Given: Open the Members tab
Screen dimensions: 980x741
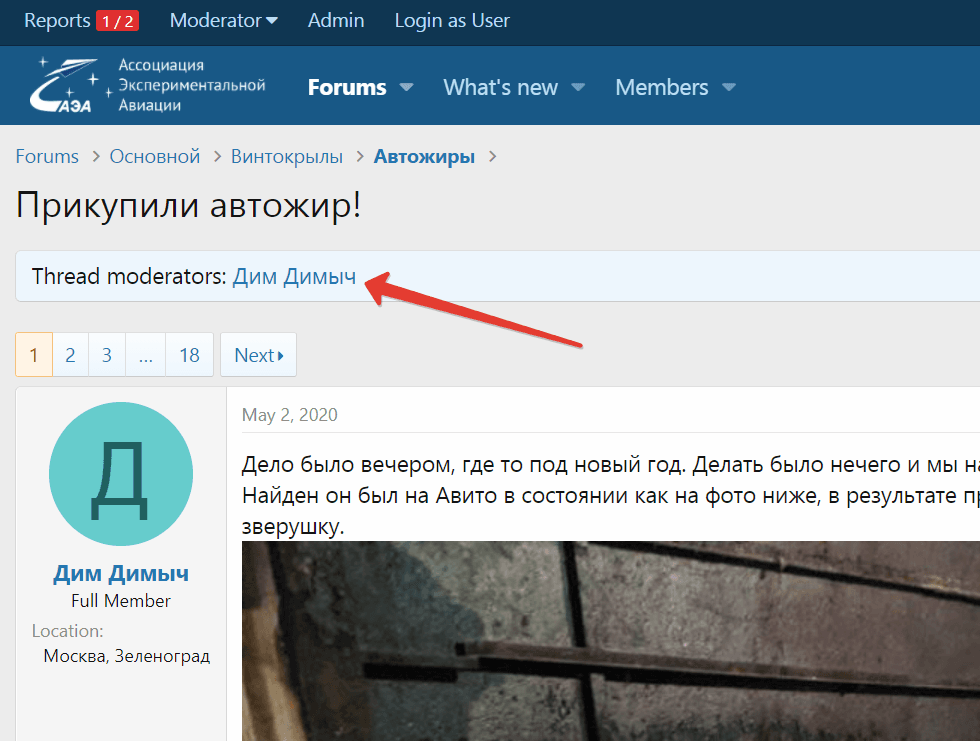Looking at the screenshot, I should click(x=661, y=88).
